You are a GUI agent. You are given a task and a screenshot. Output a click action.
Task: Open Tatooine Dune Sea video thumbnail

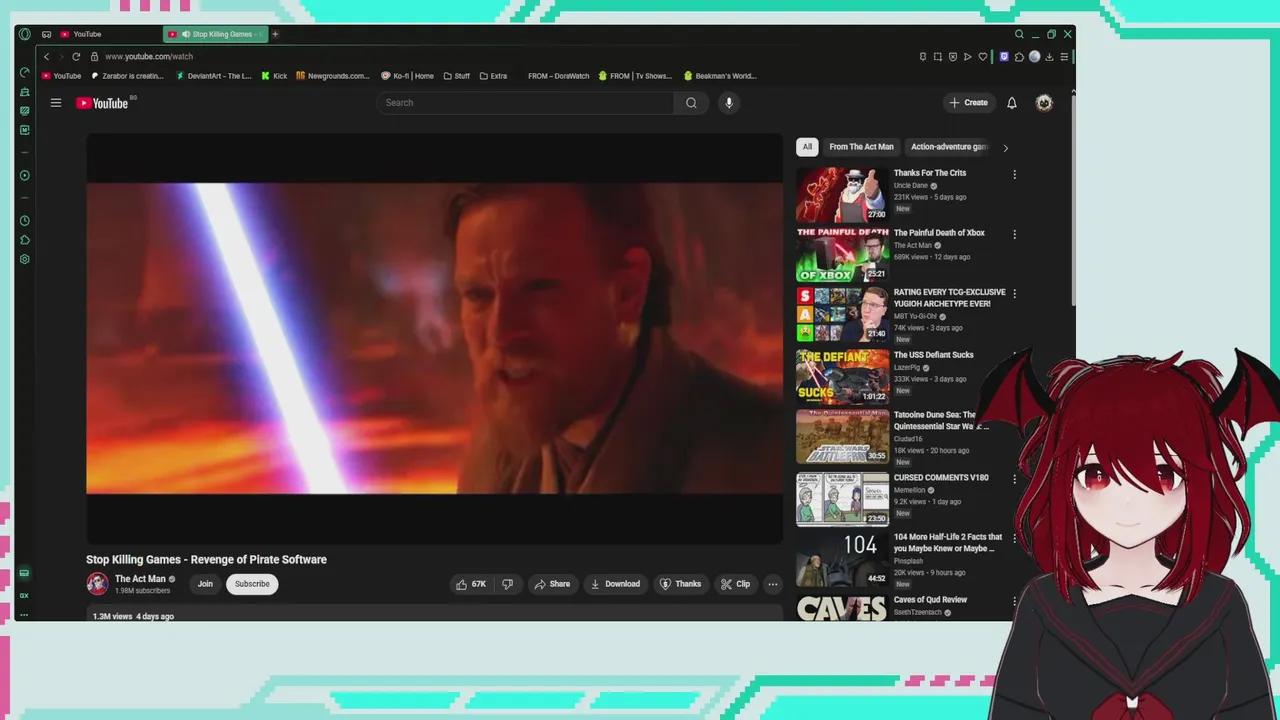tap(842, 437)
